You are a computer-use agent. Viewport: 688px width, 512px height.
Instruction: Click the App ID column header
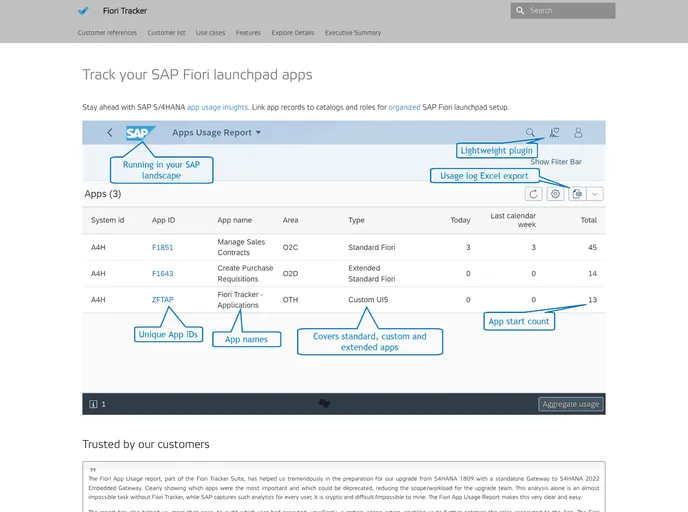click(163, 220)
